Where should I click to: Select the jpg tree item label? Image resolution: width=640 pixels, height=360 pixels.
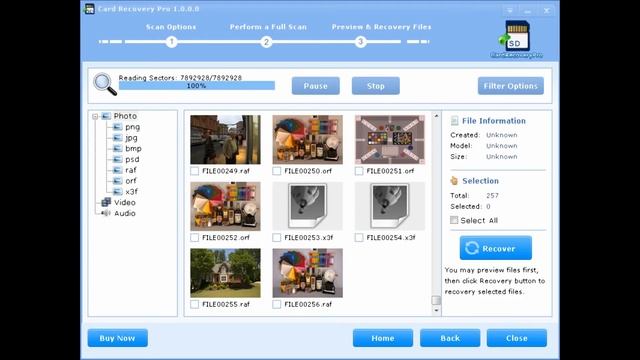[x=131, y=138]
